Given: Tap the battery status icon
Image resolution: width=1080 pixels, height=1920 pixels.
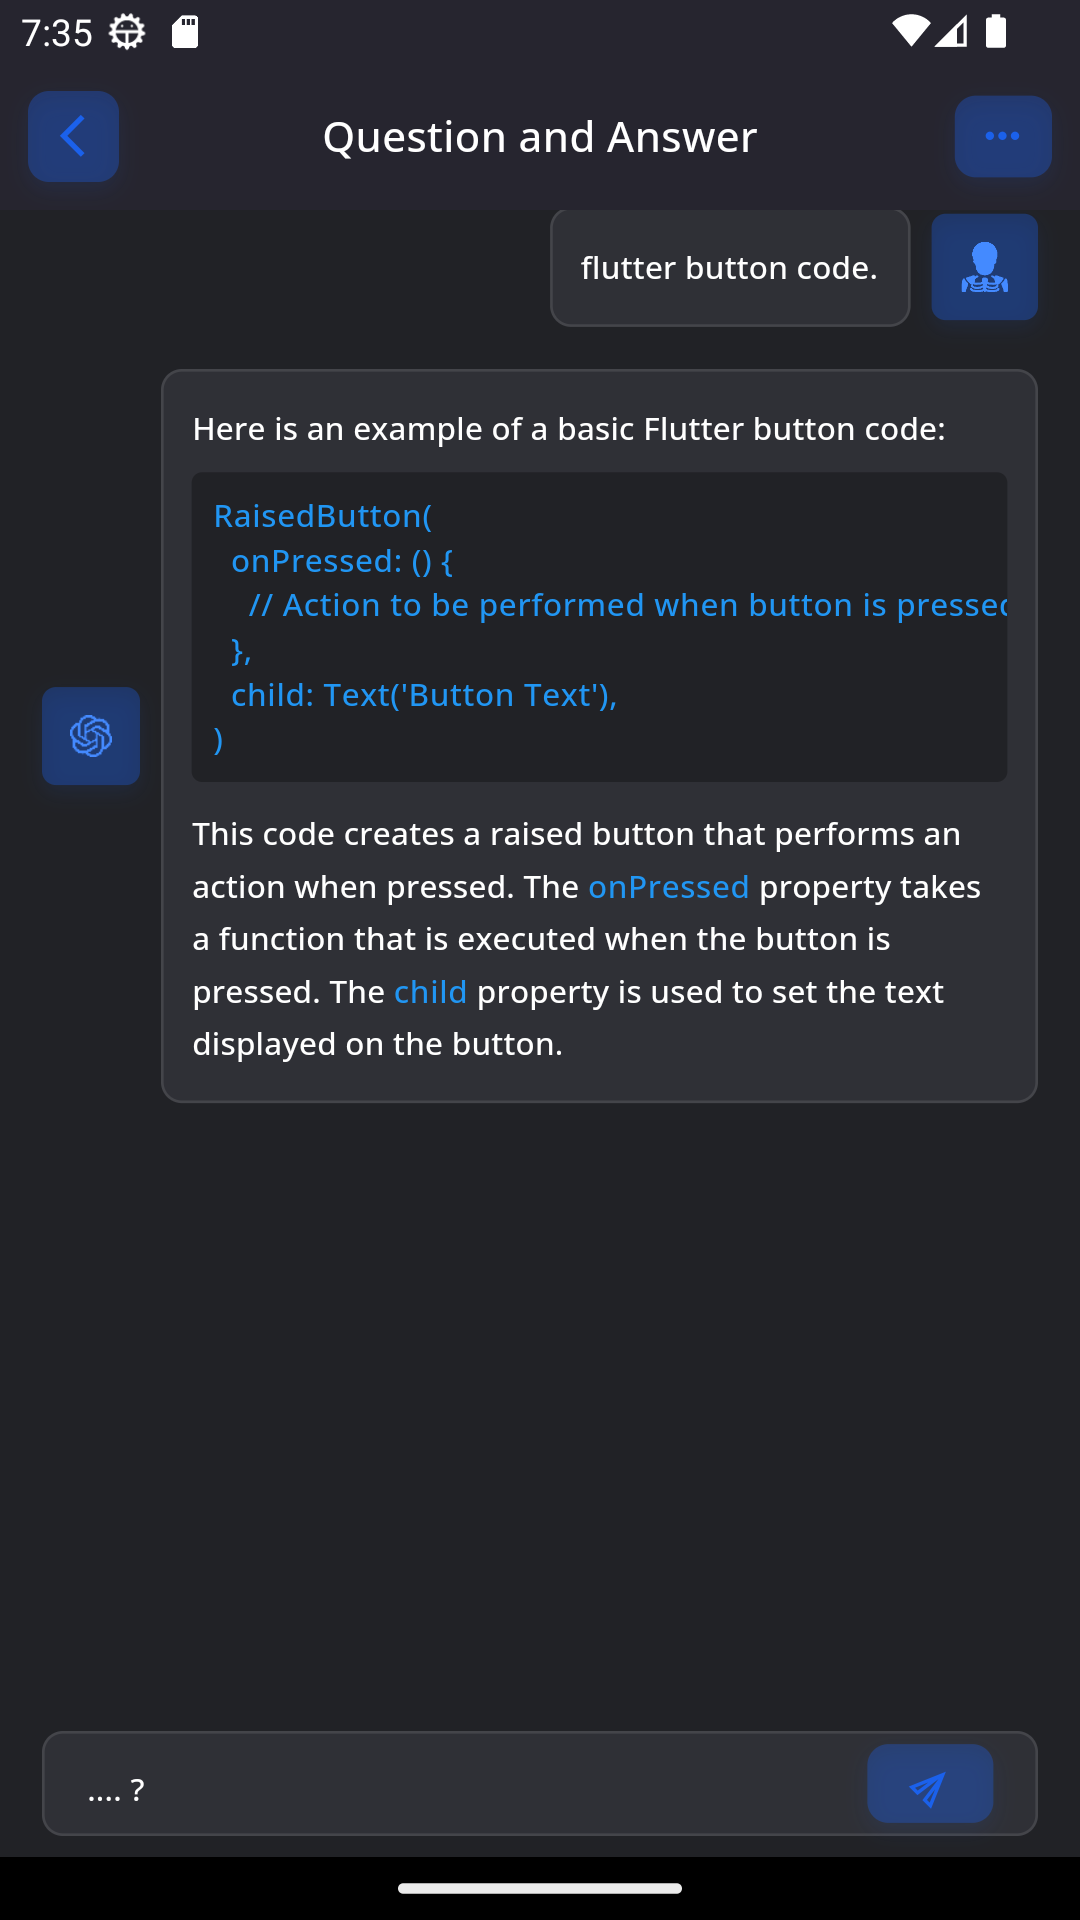Looking at the screenshot, I should pyautogui.click(x=996, y=32).
